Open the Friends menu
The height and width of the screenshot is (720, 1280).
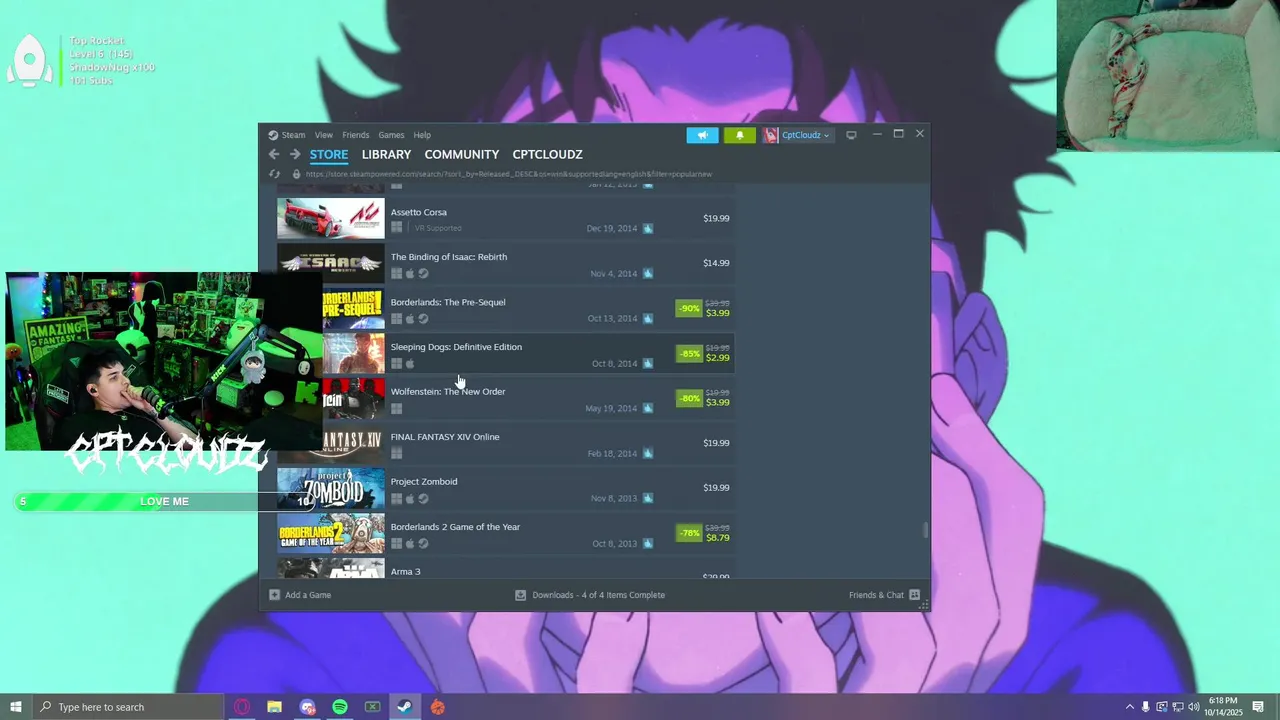point(356,135)
